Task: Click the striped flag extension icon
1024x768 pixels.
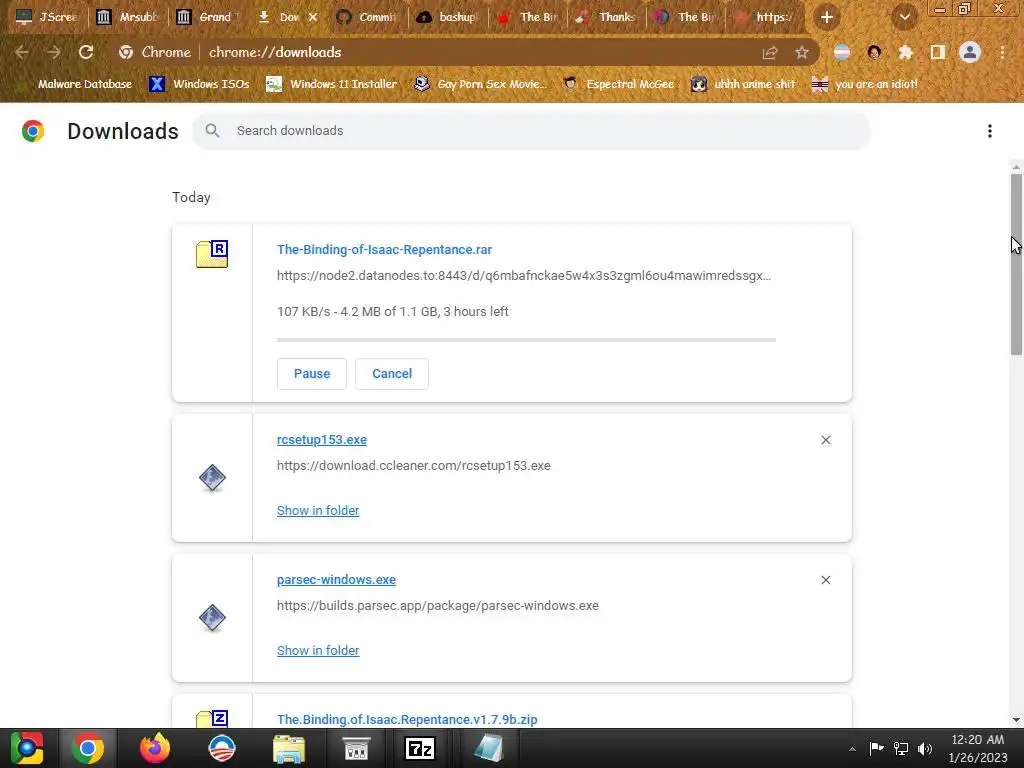Action: 842,52
